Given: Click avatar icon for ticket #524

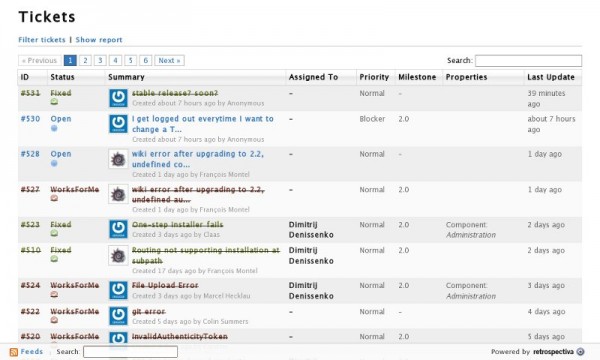Looking at the screenshot, I should pyautogui.click(x=118, y=290).
